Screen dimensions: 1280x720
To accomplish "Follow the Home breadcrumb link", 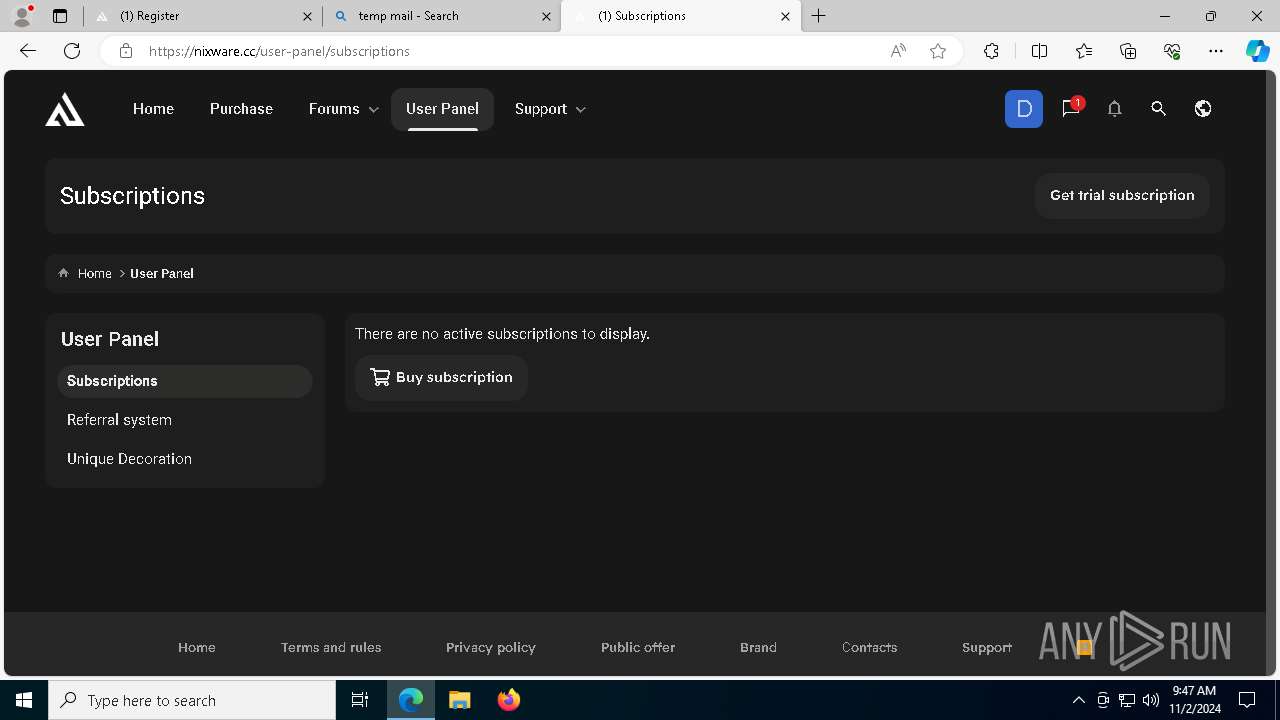I will pos(95,273).
